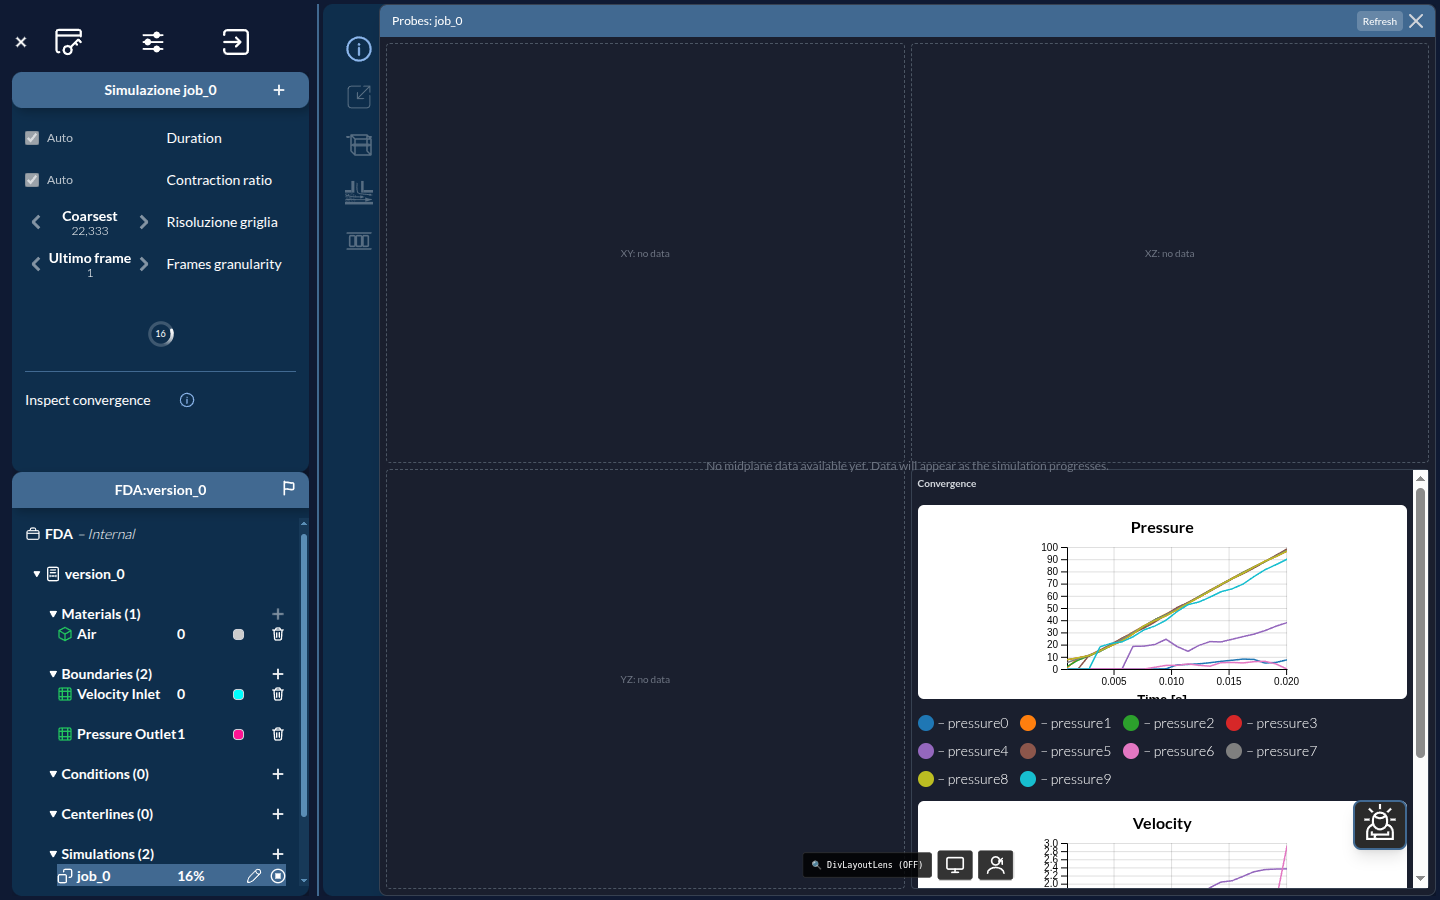The width and height of the screenshot is (1440, 900).
Task: Click the export/exit arrow icon
Action: (235, 42)
